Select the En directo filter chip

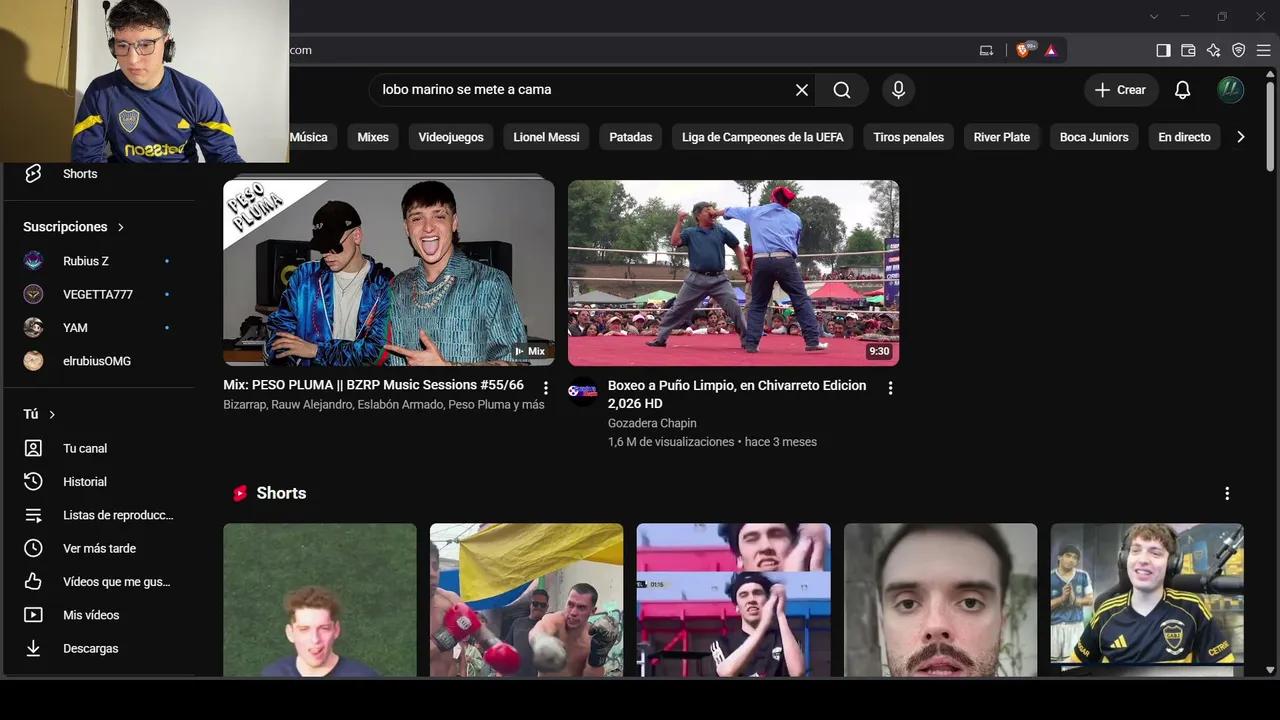click(1185, 137)
